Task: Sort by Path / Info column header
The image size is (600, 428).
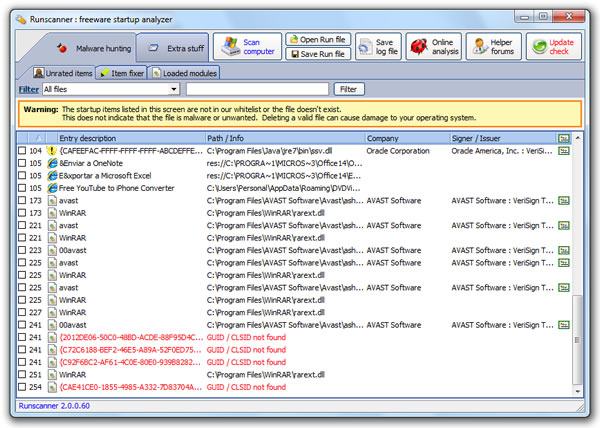Action: coord(285,138)
